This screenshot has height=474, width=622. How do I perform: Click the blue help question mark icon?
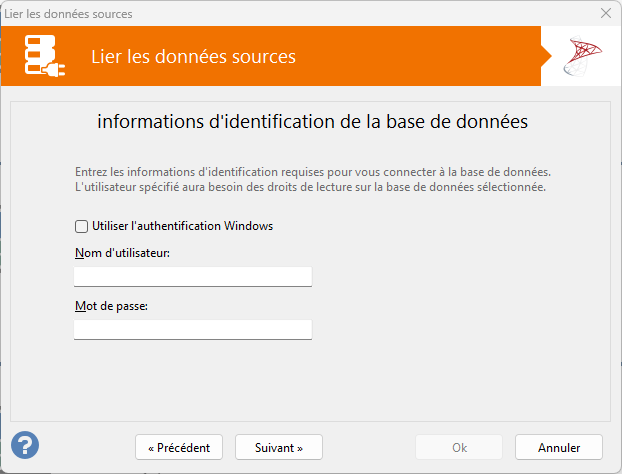tap(25, 445)
